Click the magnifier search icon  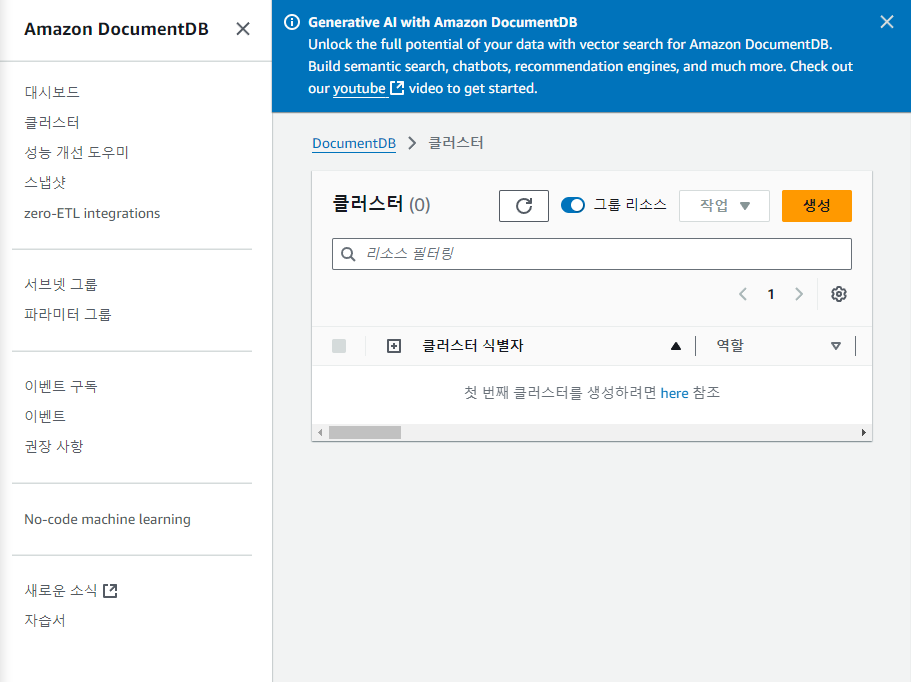click(x=348, y=254)
